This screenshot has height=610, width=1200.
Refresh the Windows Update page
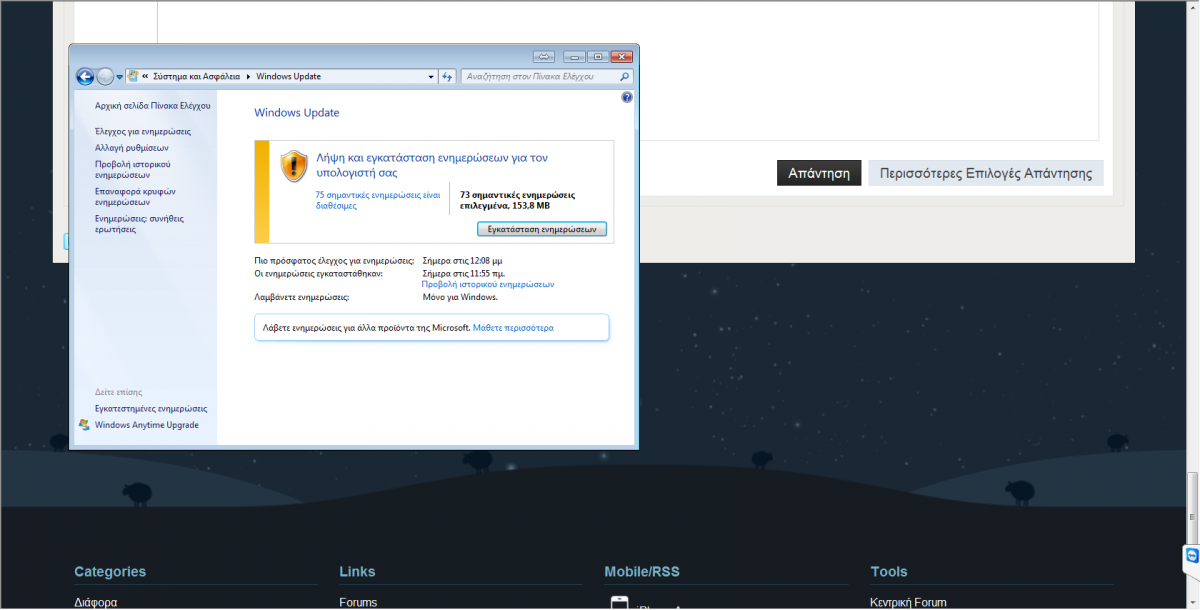point(448,76)
